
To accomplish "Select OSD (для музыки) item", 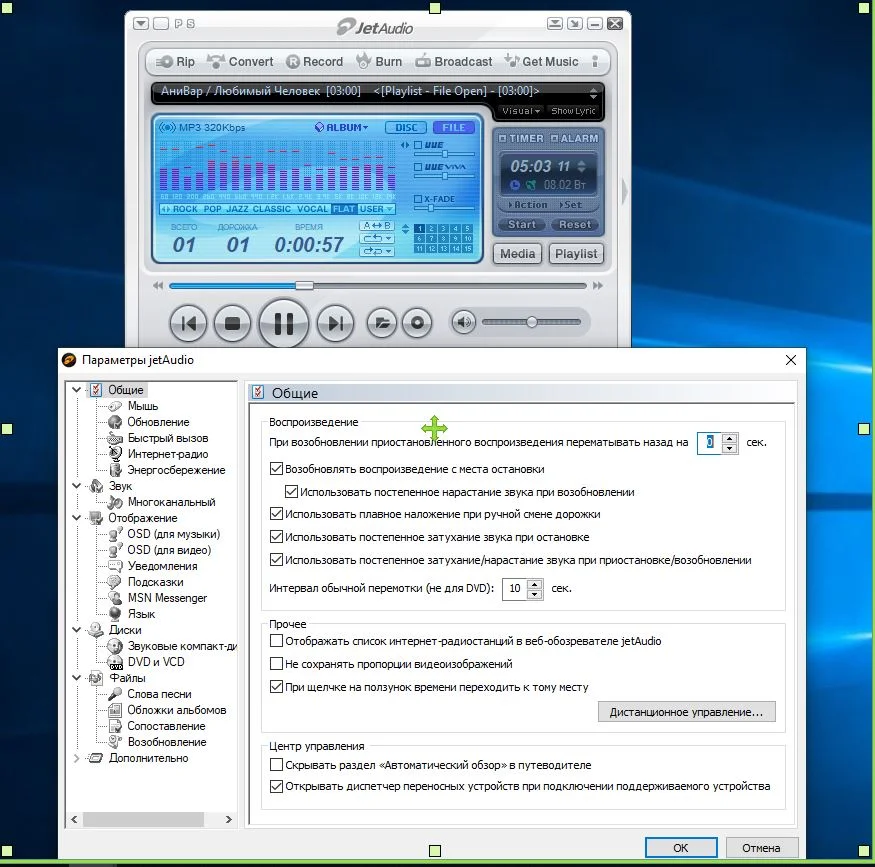I will (x=174, y=534).
